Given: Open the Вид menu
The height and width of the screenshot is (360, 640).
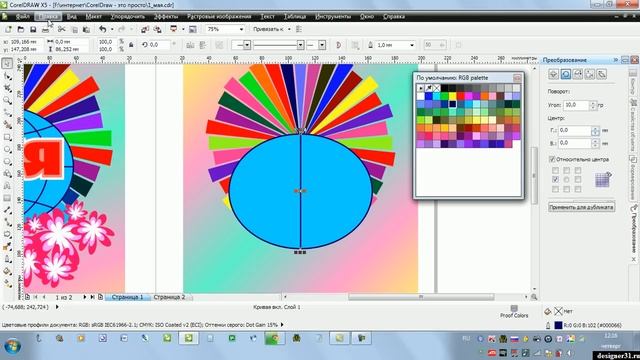Looking at the screenshot, I should click(72, 17).
